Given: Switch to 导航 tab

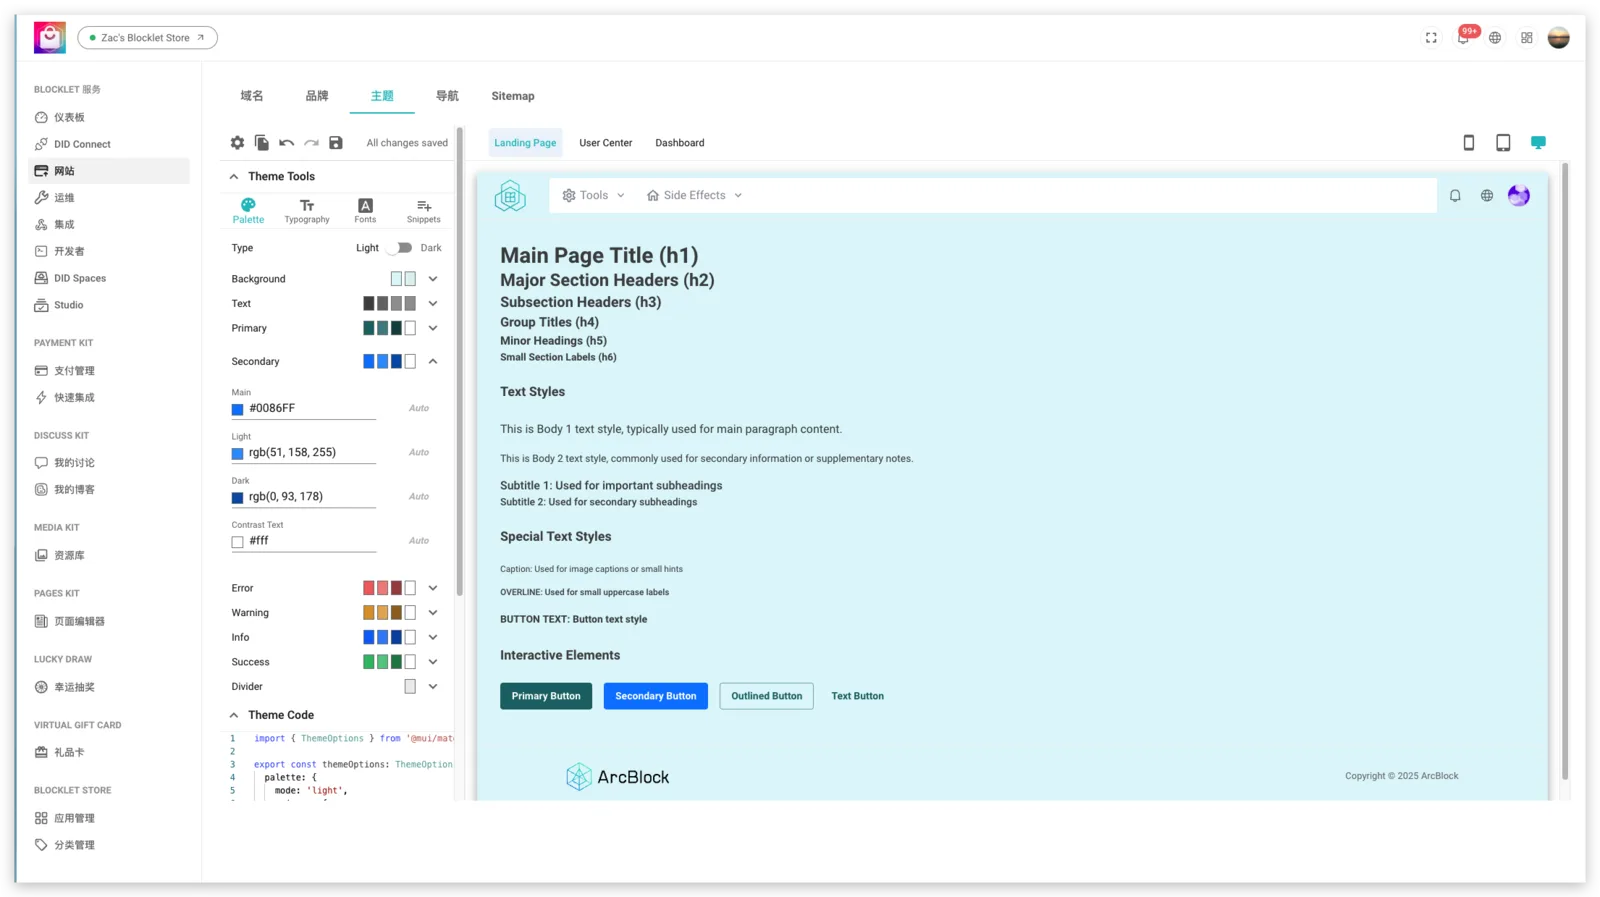Looking at the screenshot, I should (x=447, y=96).
